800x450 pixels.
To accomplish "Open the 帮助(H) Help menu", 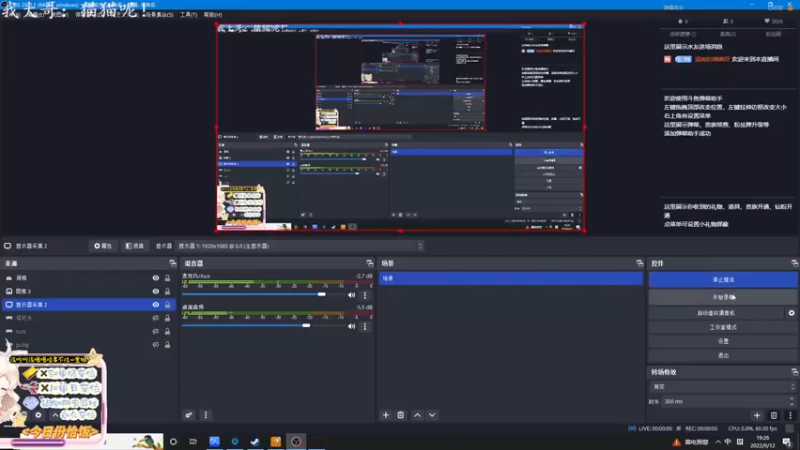I will (x=213, y=15).
